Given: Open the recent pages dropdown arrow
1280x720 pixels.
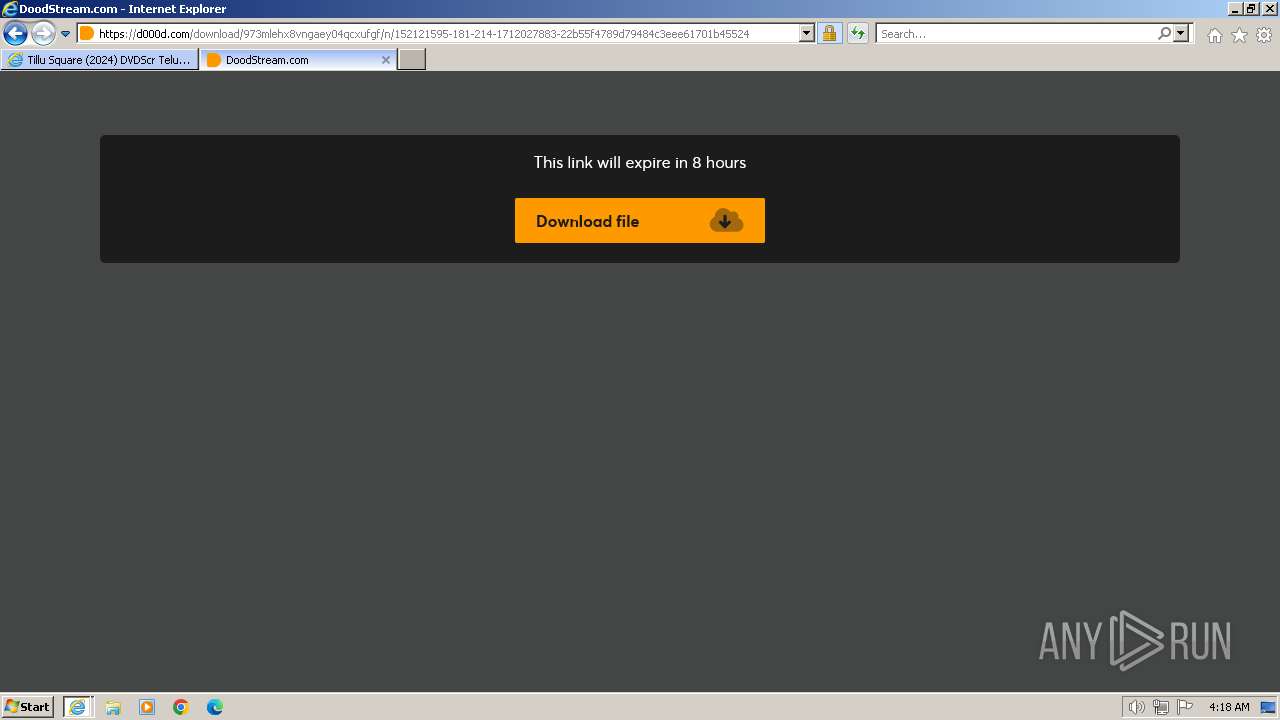Looking at the screenshot, I should pos(65,34).
